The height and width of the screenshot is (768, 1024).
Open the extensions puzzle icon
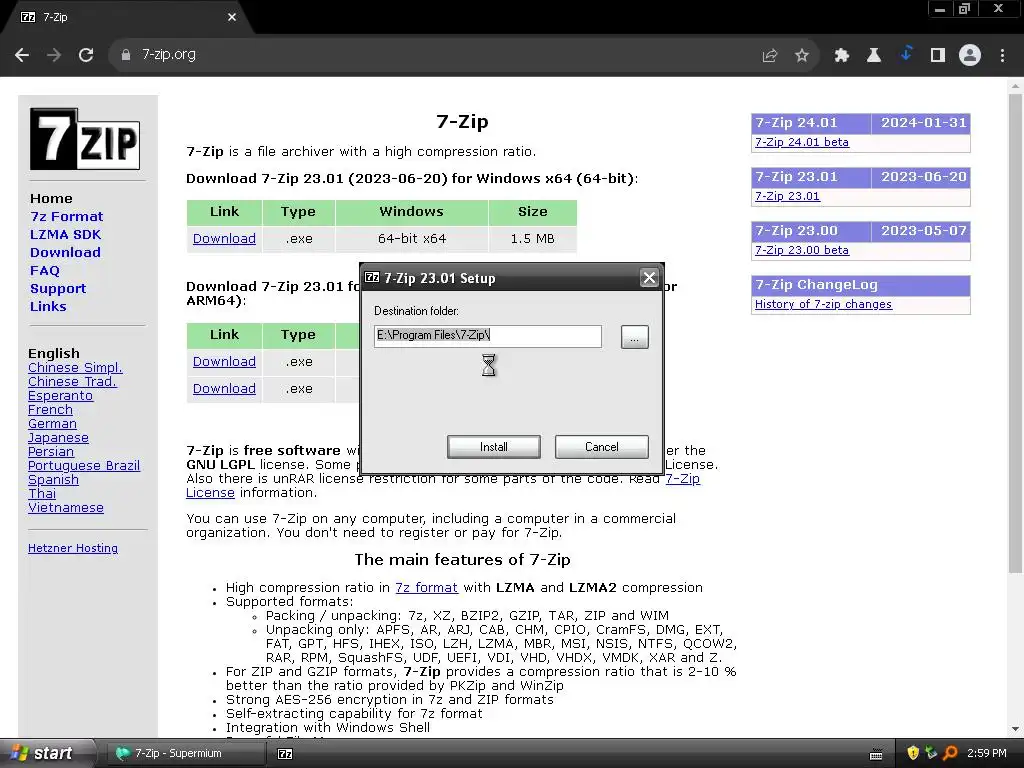pos(842,56)
